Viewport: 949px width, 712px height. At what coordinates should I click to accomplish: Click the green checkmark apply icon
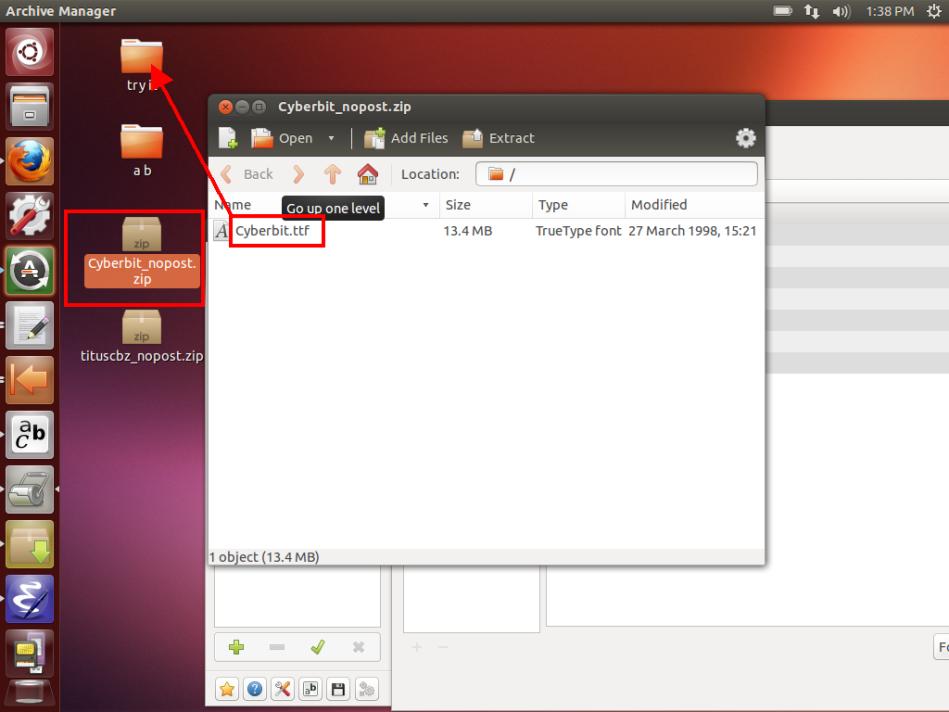[317, 647]
